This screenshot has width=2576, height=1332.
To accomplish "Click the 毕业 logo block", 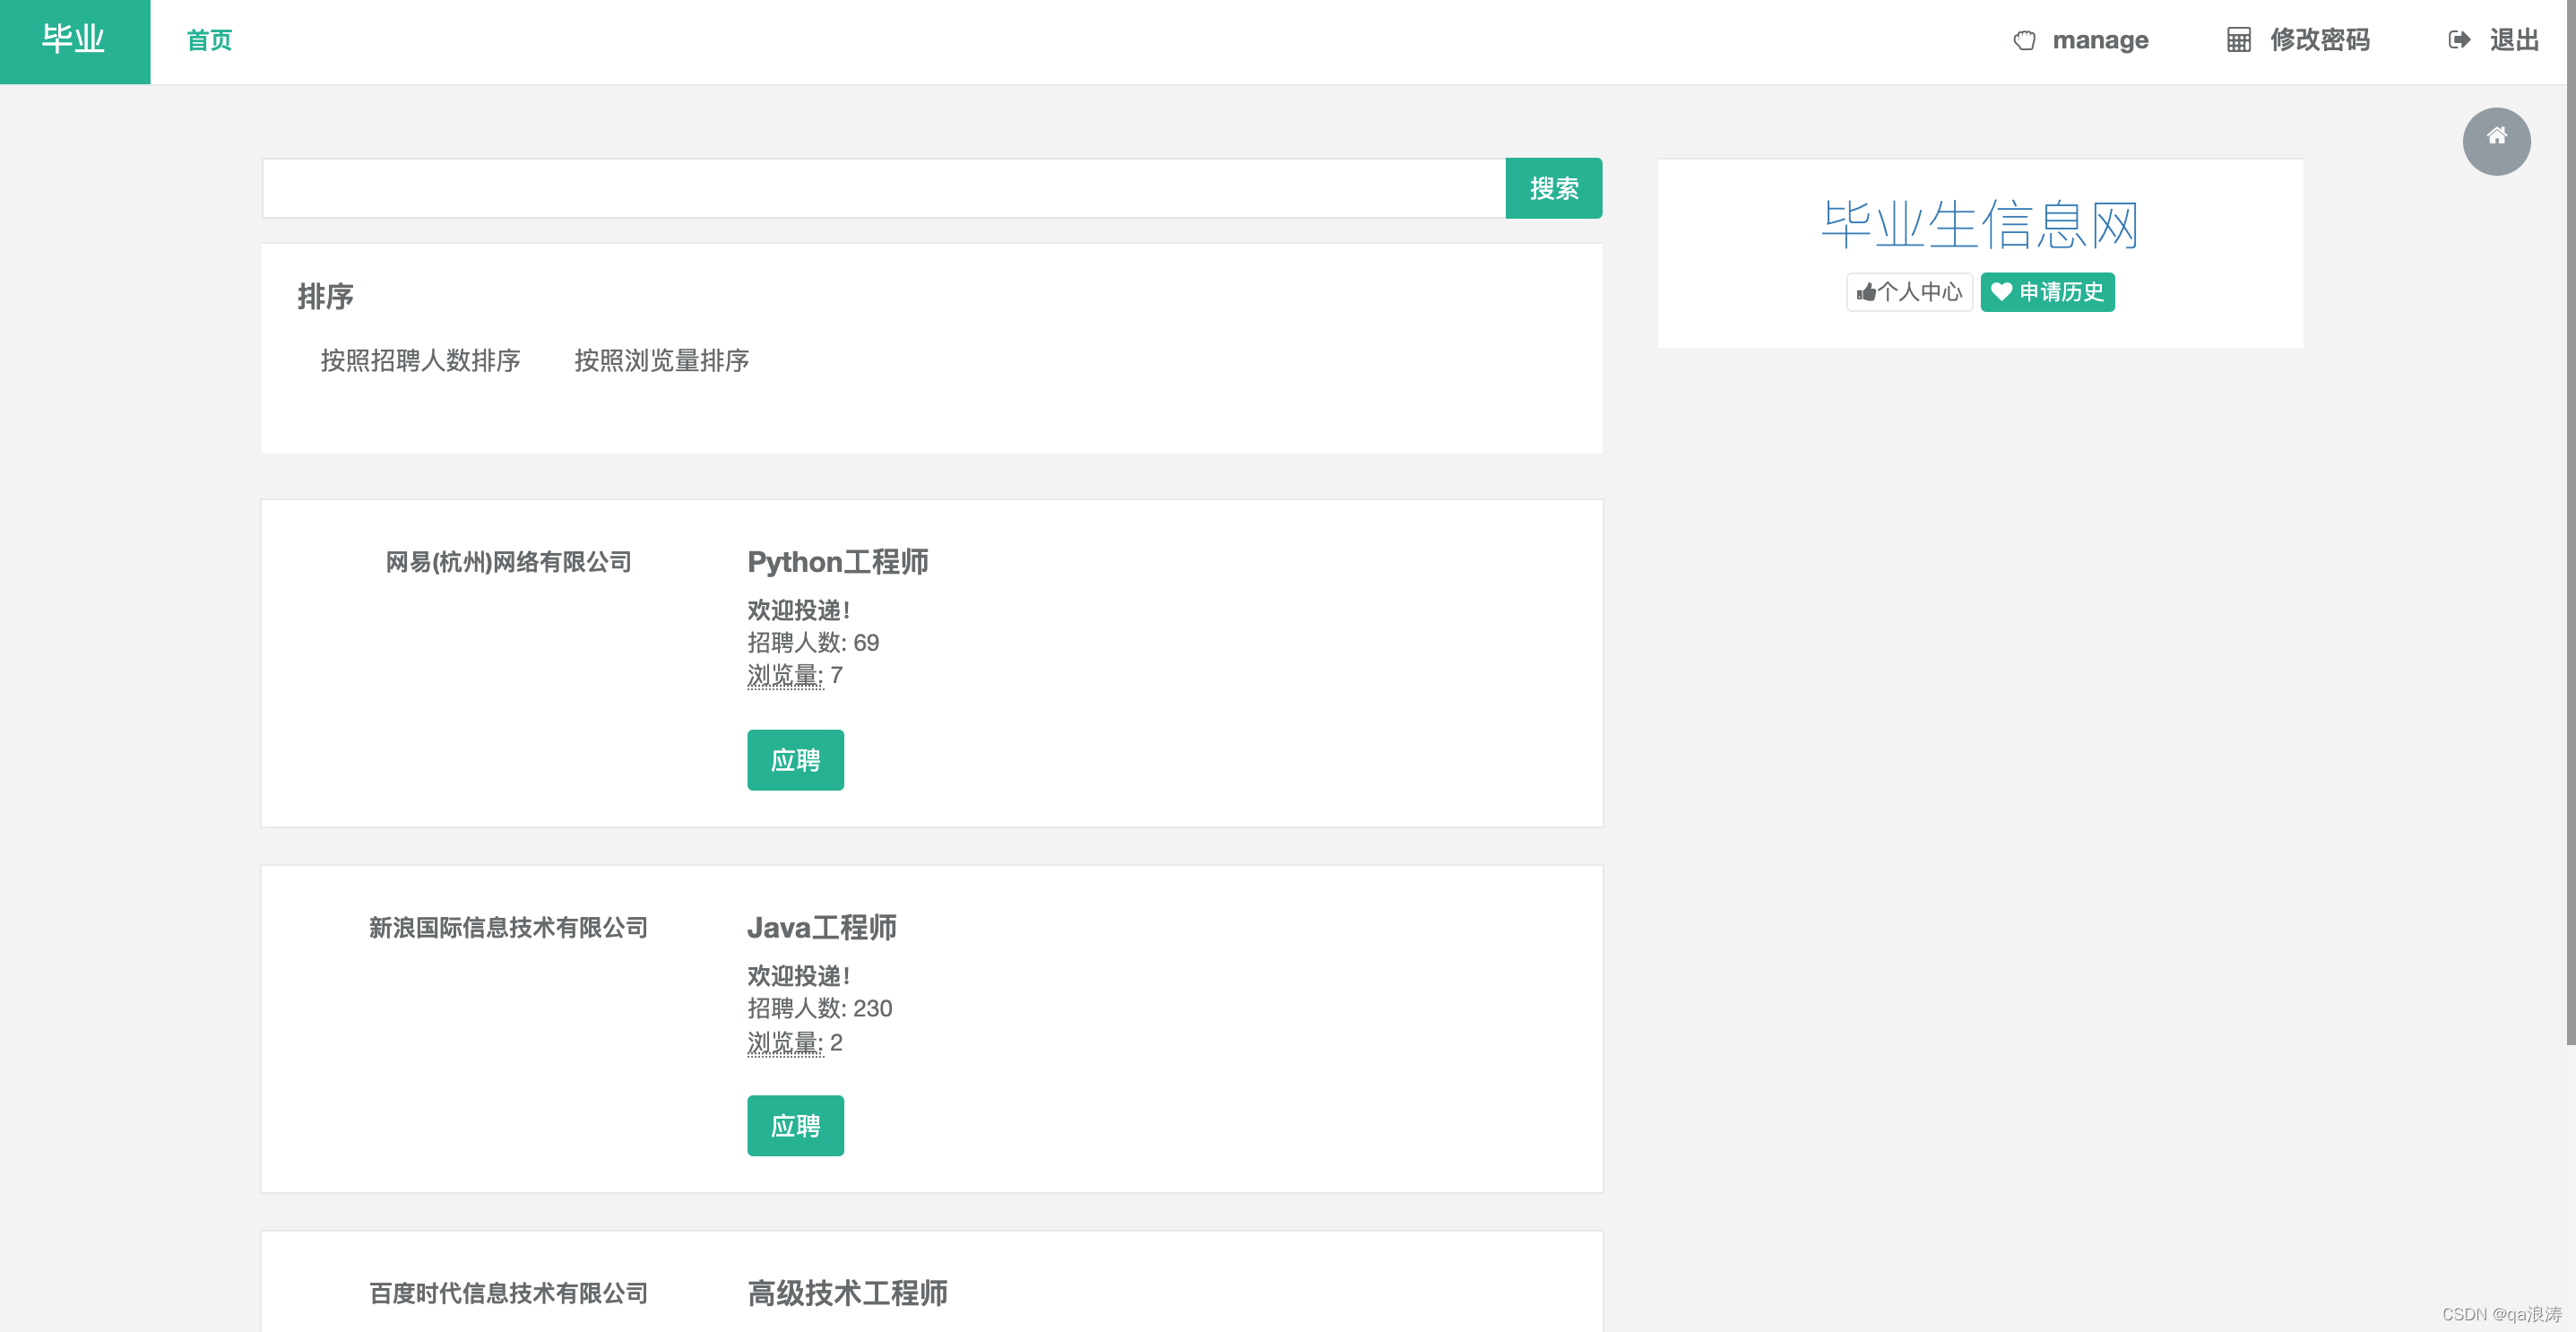I will [x=74, y=41].
